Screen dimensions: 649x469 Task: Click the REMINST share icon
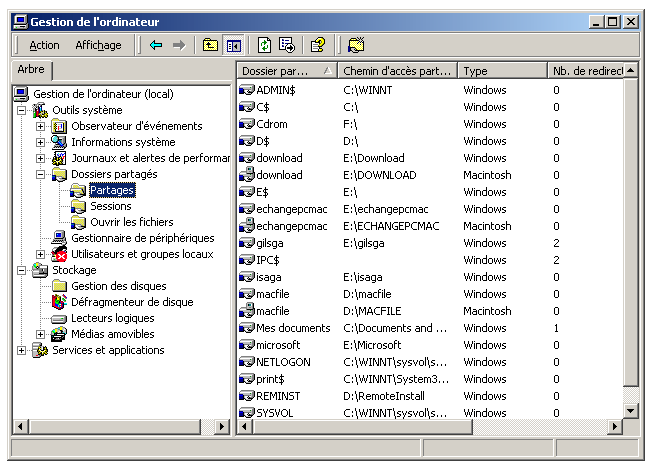point(247,396)
